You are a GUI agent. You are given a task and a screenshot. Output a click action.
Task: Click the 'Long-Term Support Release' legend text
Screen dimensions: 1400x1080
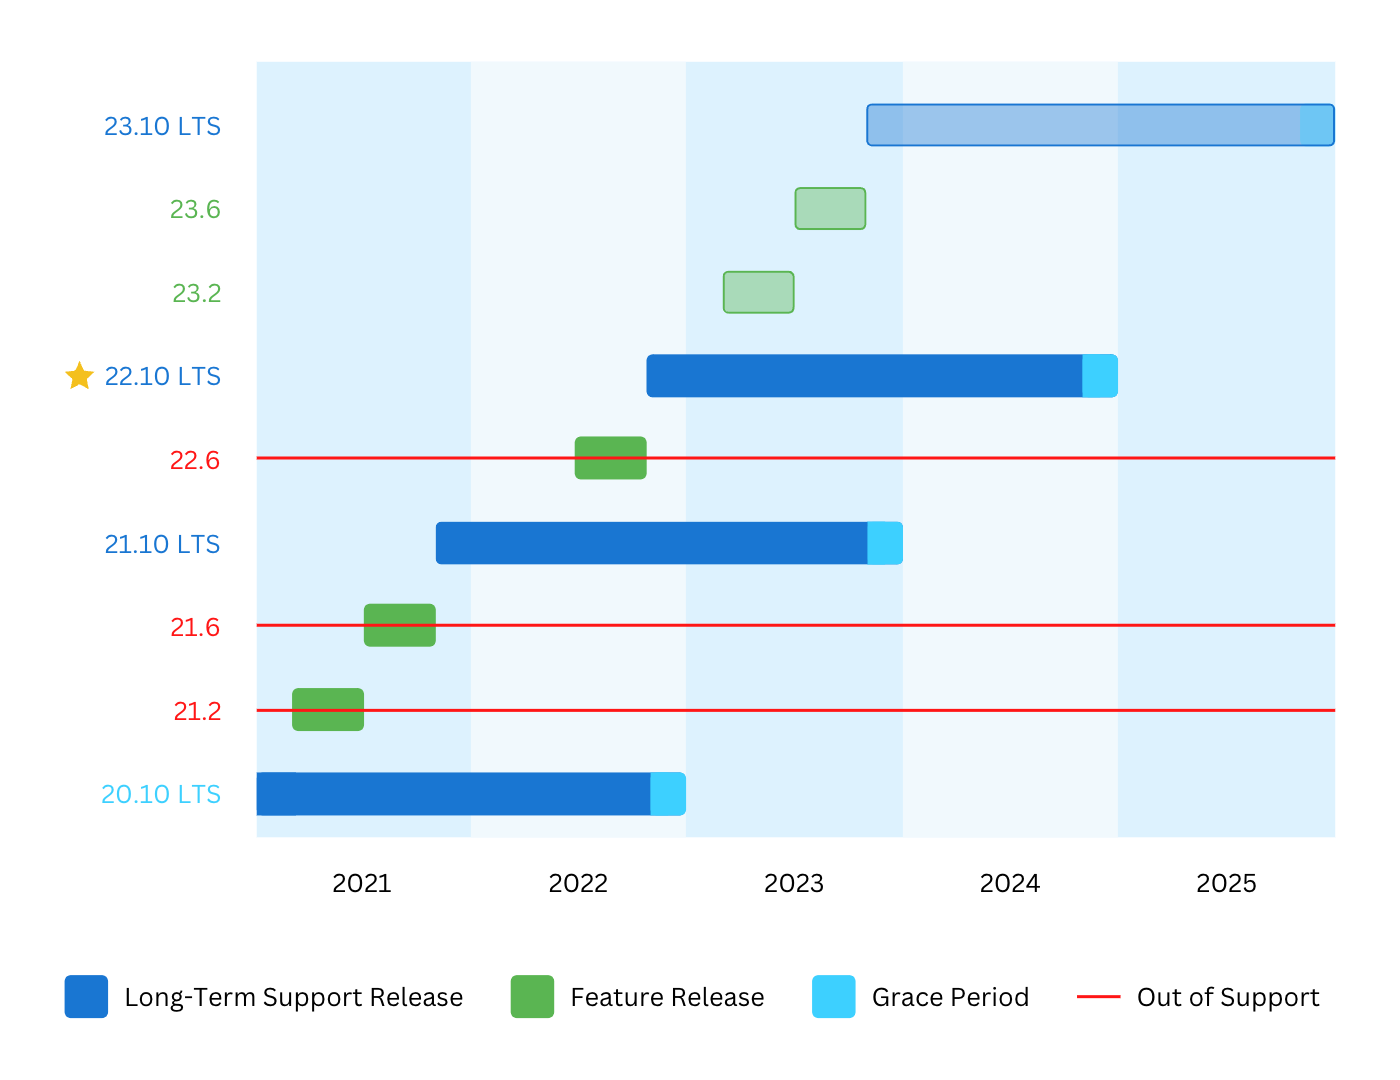pyautogui.click(x=294, y=998)
